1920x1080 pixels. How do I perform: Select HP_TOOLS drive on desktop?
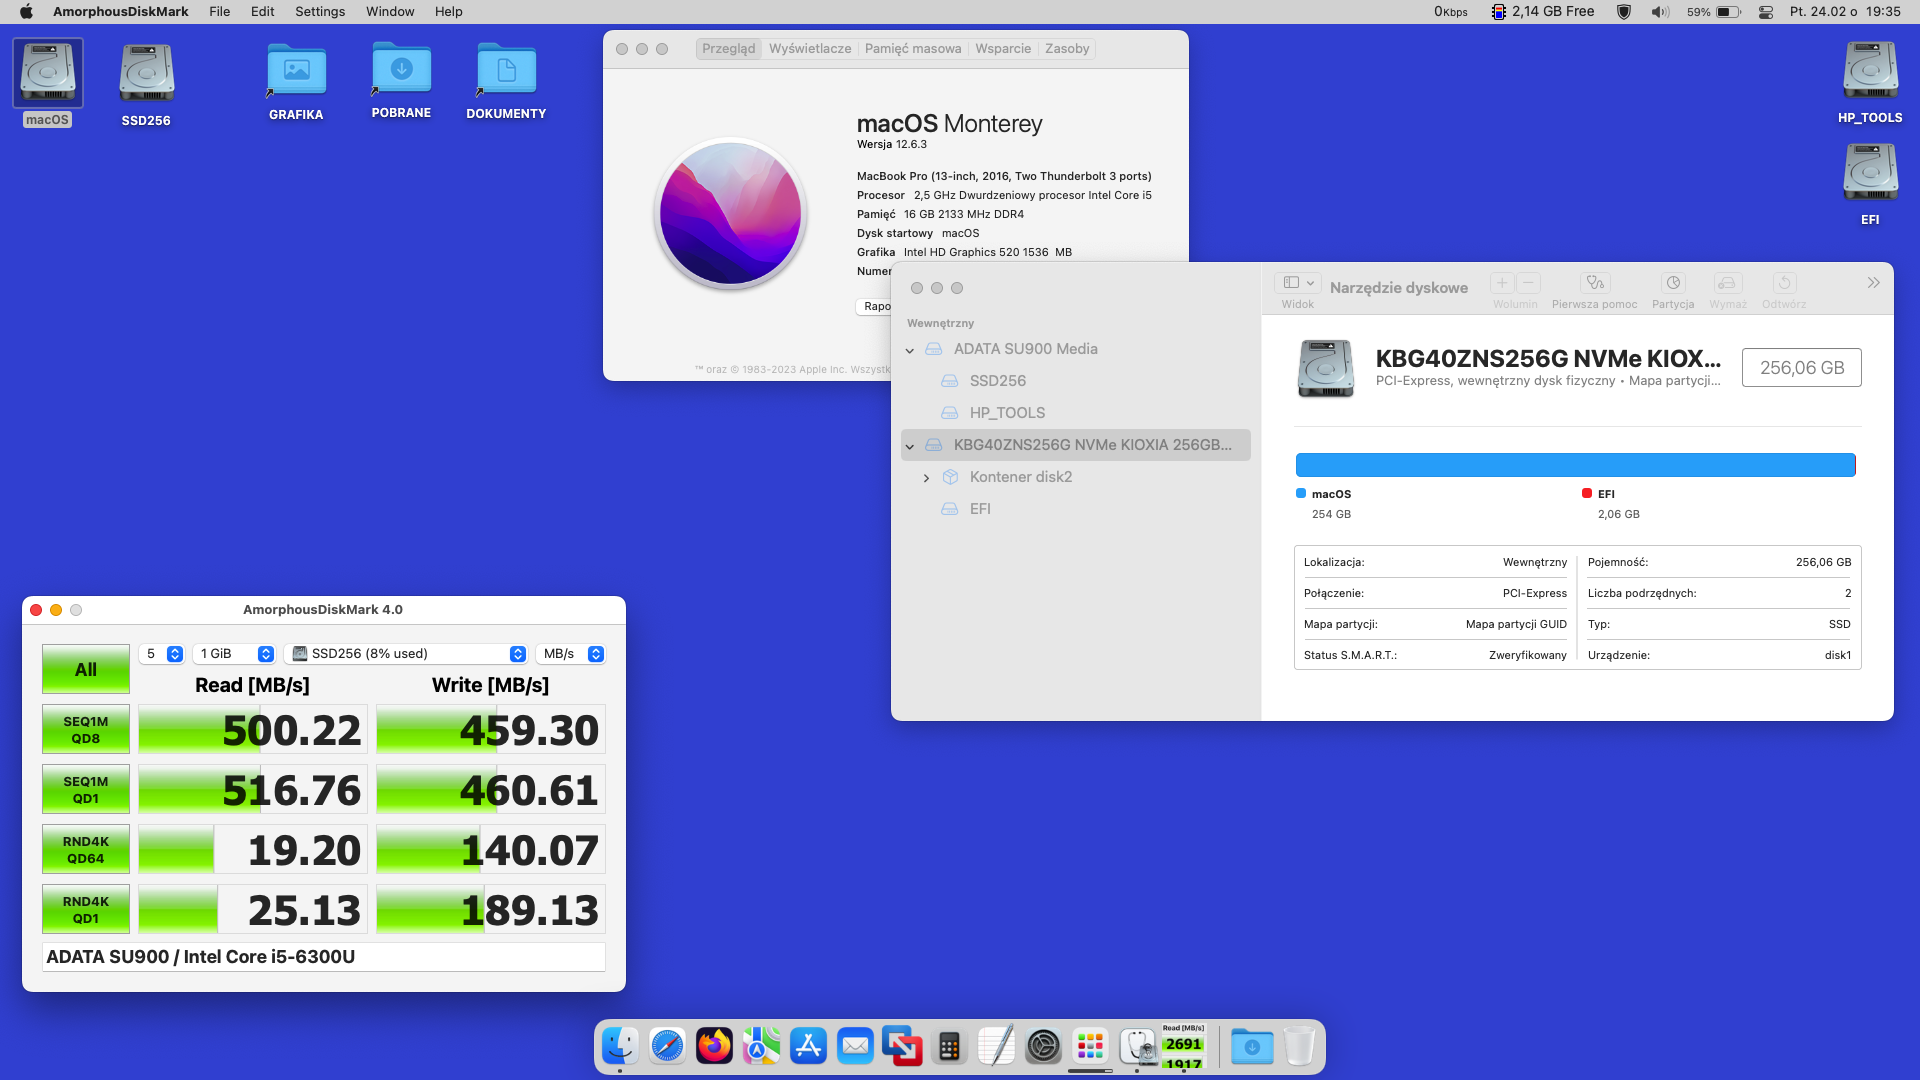1870,70
